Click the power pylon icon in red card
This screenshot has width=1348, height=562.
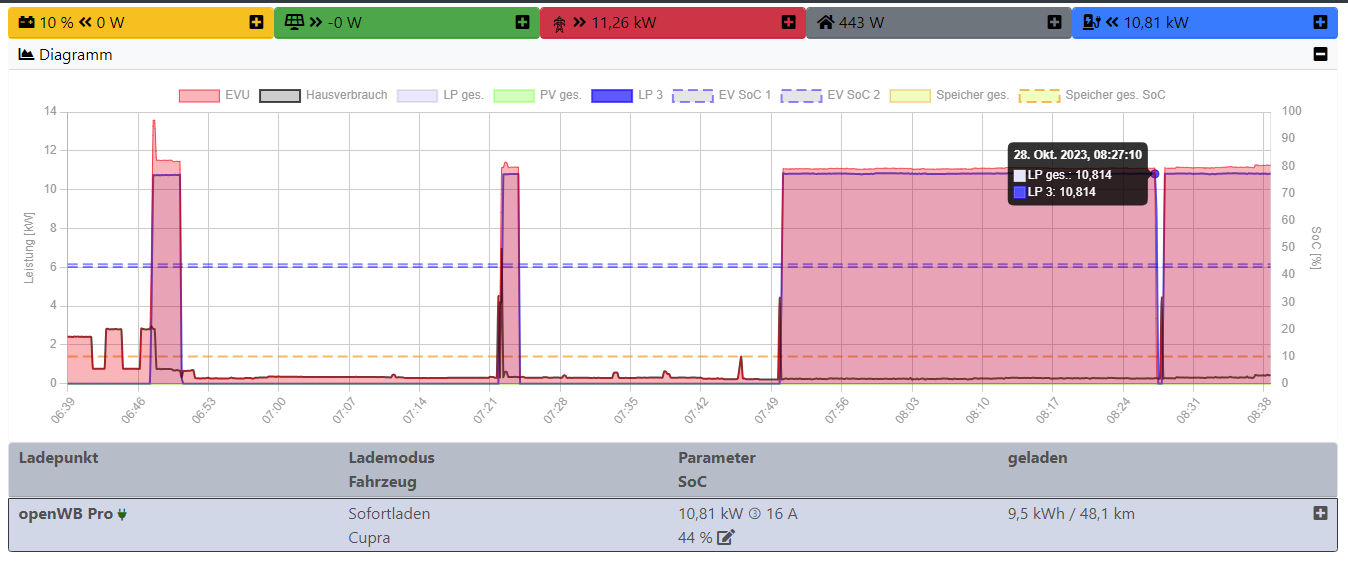point(559,22)
